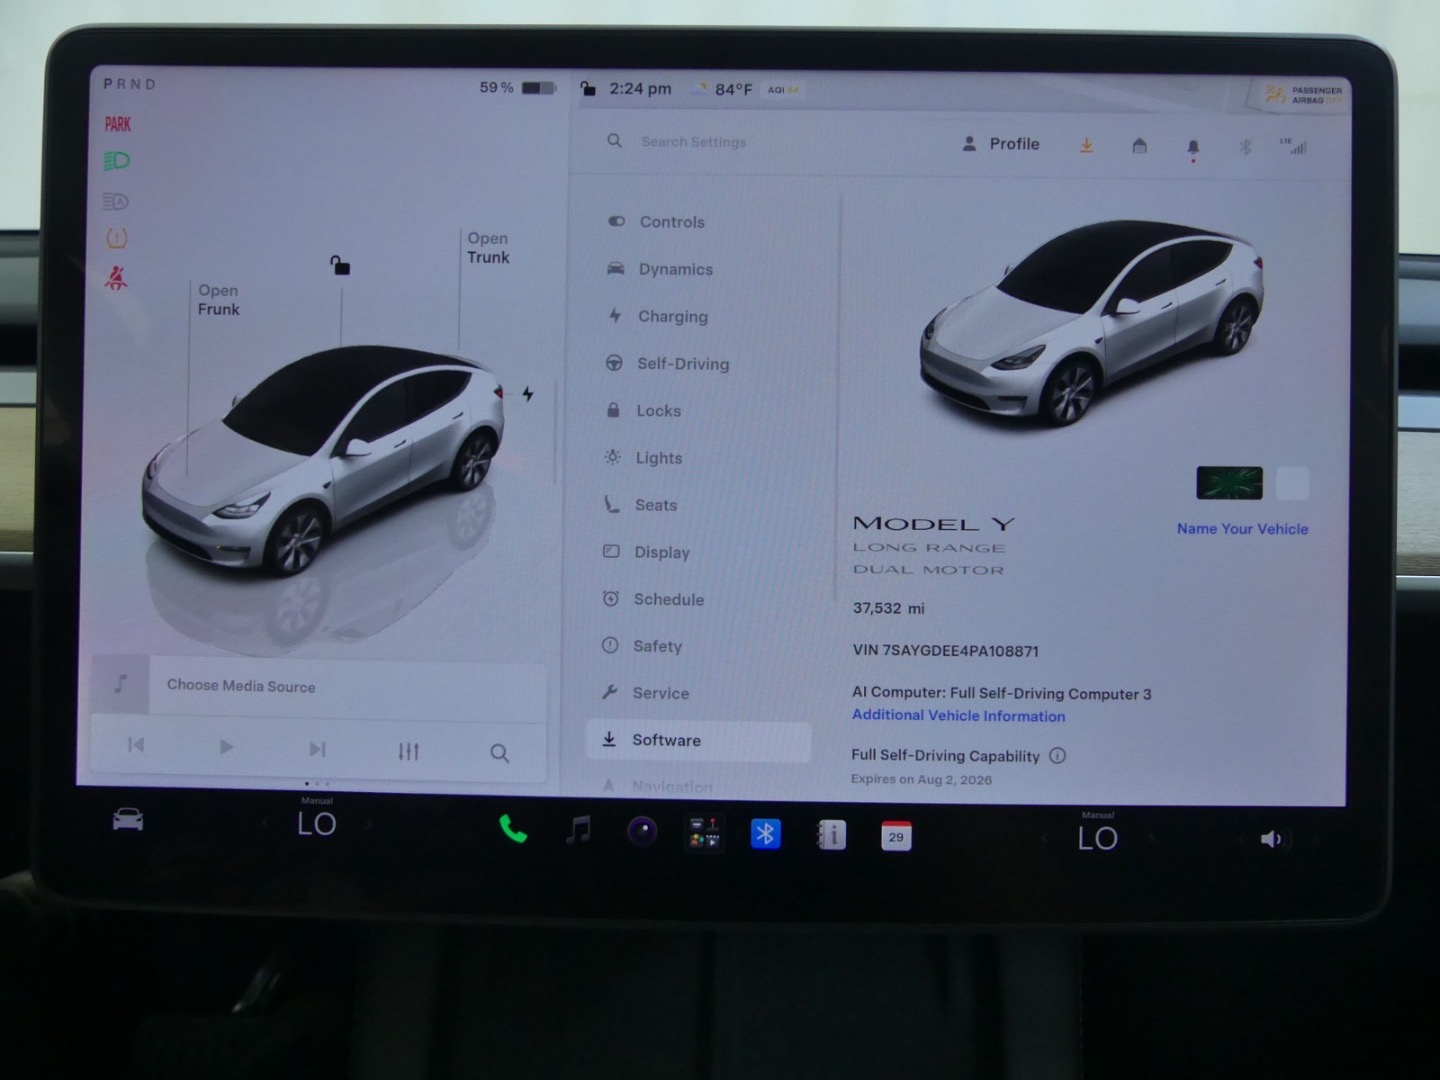Tap the VIN 7SAYGDEE4PA108871 text
This screenshot has width=1440, height=1080.
946,651
